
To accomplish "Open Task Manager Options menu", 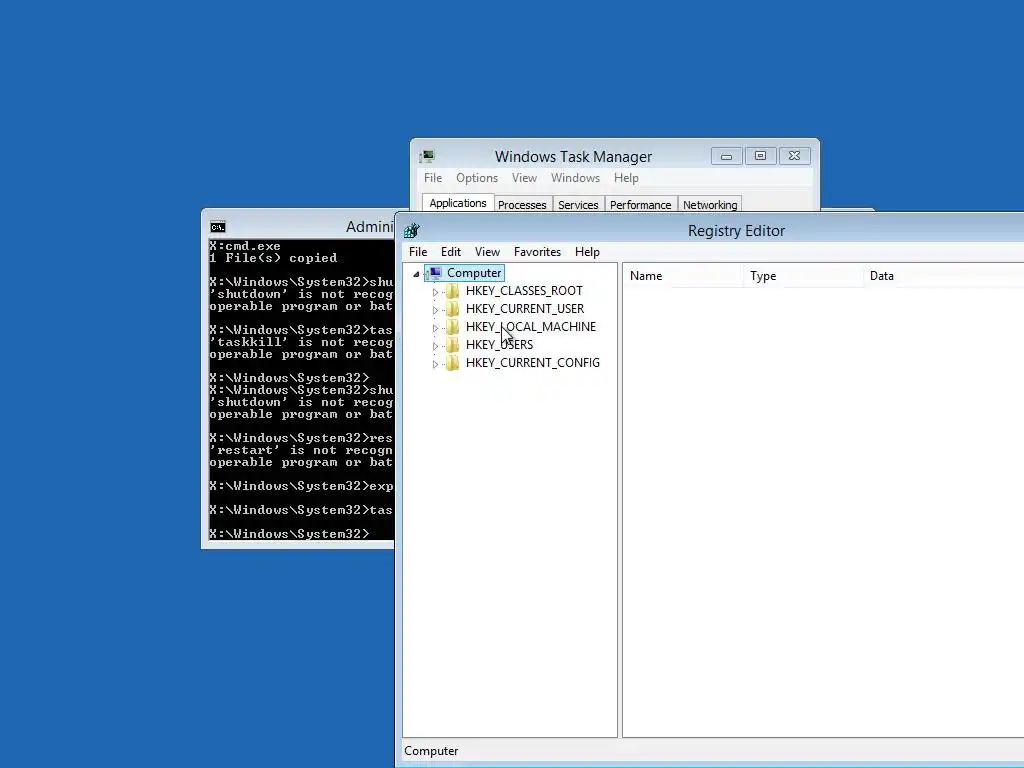I will [x=477, y=178].
